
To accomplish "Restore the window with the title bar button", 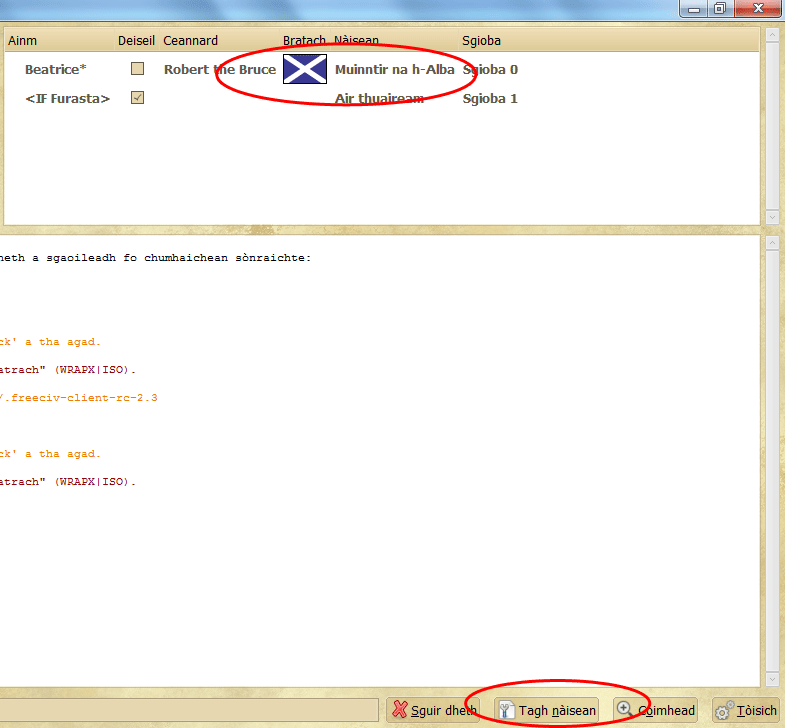I will (719, 8).
